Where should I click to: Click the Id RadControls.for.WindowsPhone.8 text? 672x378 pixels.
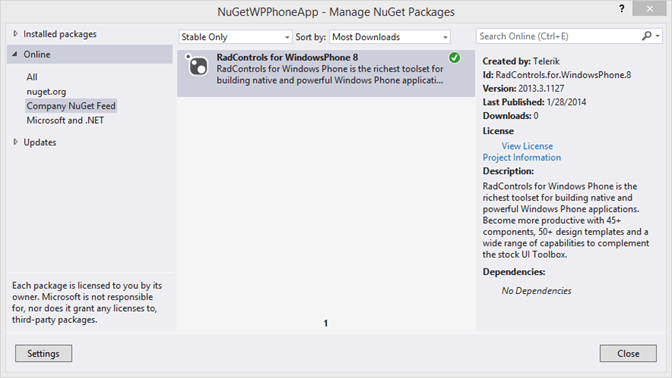click(x=557, y=75)
